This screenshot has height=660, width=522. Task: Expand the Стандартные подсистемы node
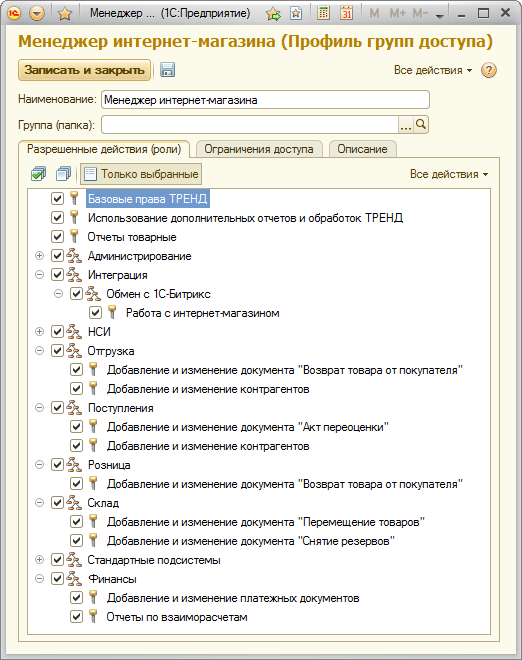(x=39, y=559)
